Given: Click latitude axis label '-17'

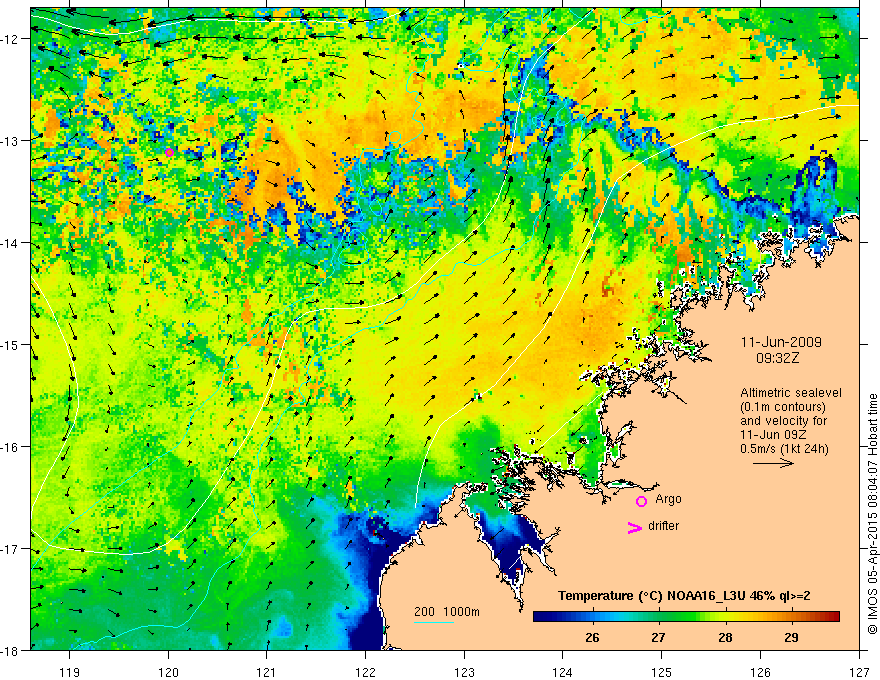Looking at the screenshot, I should [11, 549].
